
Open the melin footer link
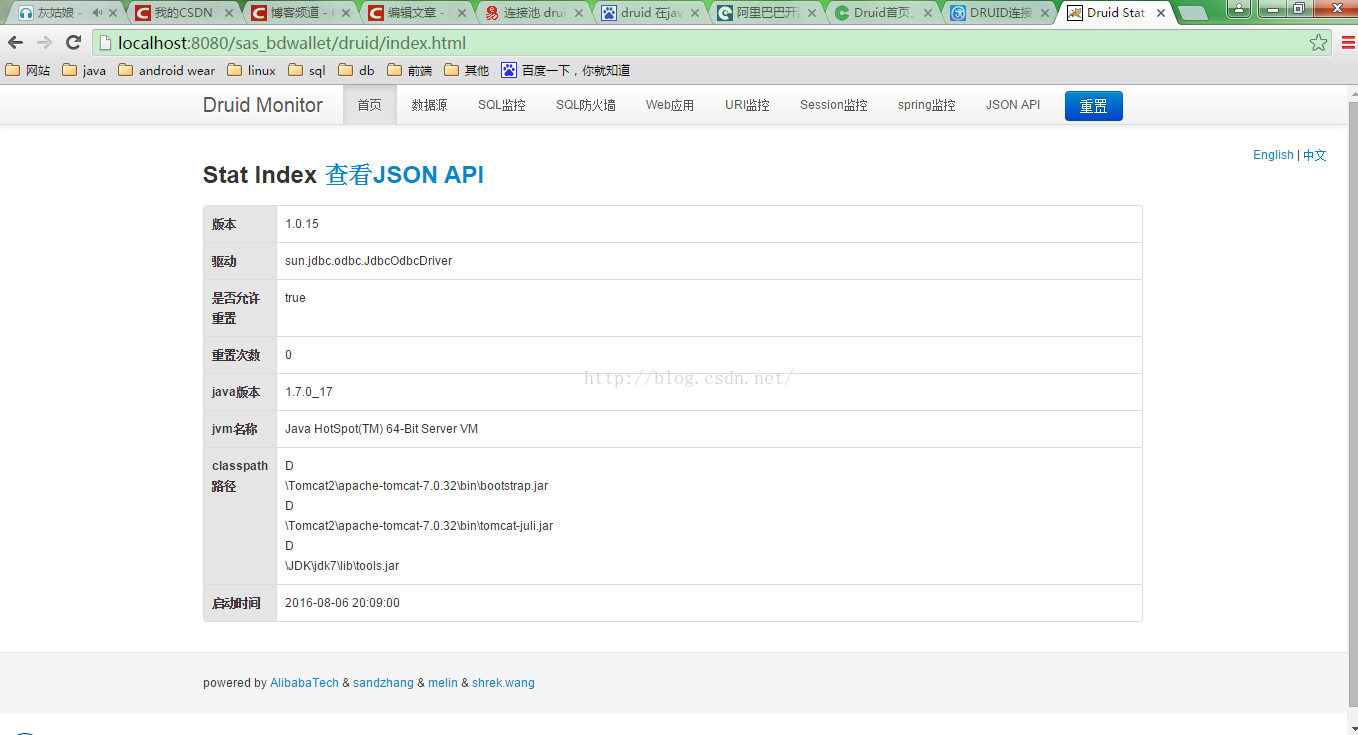443,683
